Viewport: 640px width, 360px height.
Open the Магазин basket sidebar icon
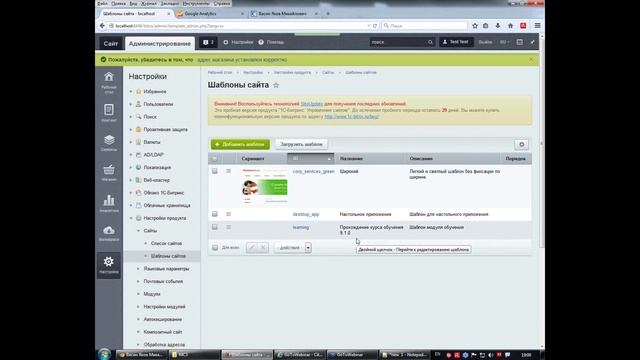(x=109, y=172)
